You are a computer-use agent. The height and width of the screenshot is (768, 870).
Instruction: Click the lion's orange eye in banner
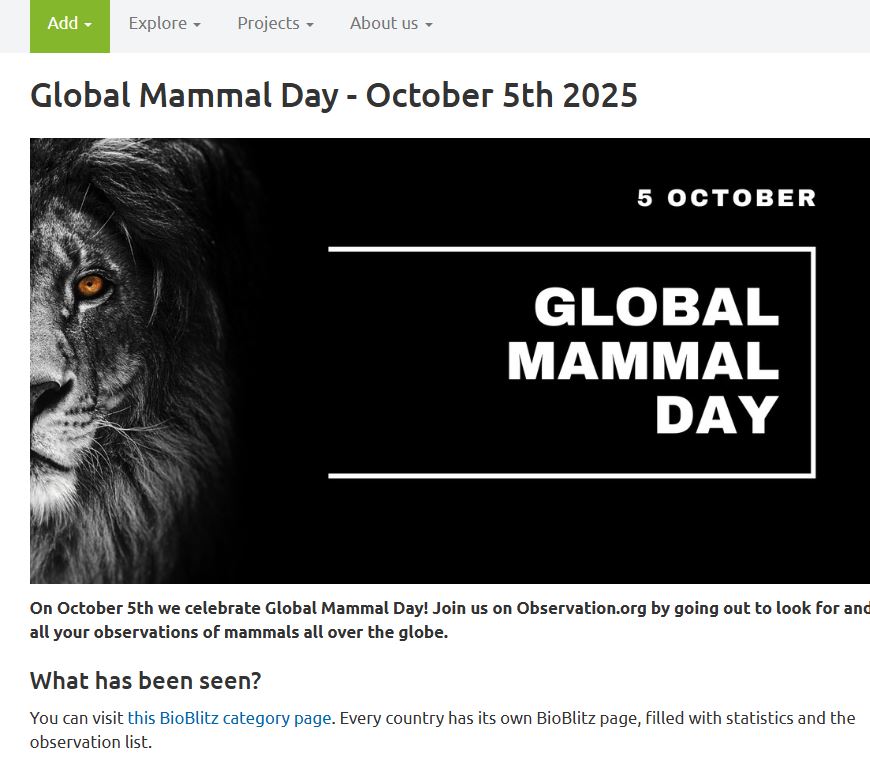point(91,285)
